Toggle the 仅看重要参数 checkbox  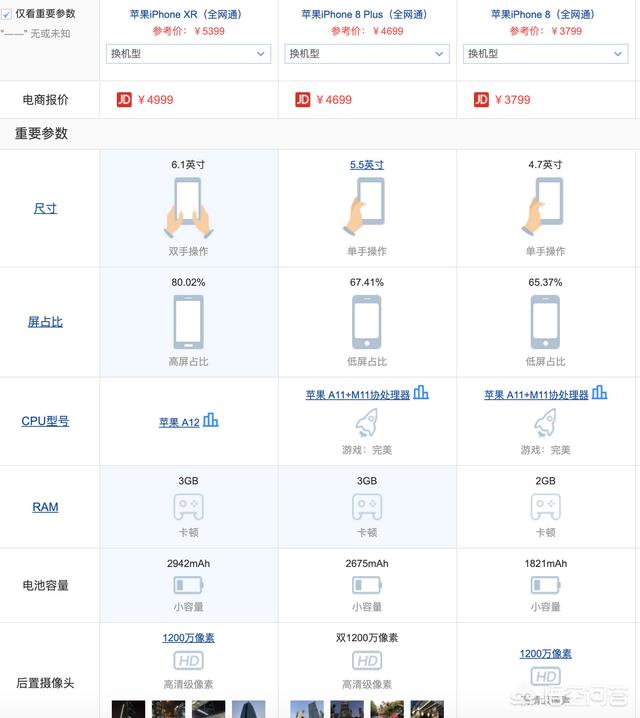6,15
